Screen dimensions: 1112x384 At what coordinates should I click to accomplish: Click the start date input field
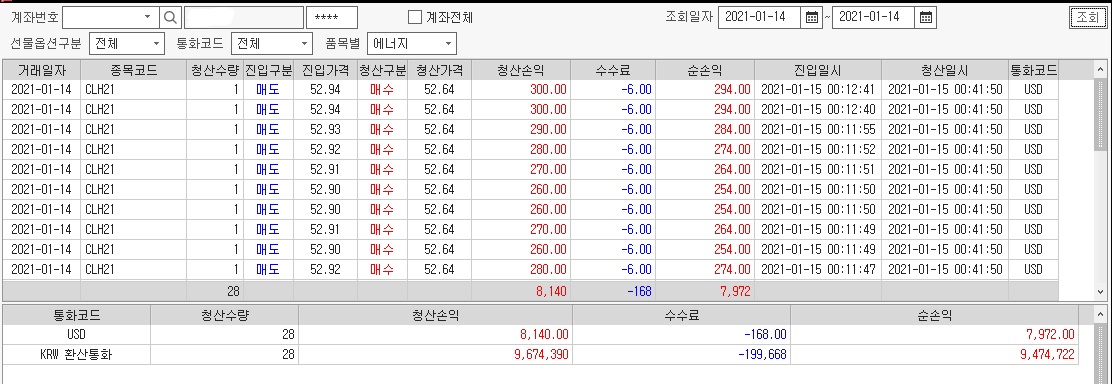(760, 18)
